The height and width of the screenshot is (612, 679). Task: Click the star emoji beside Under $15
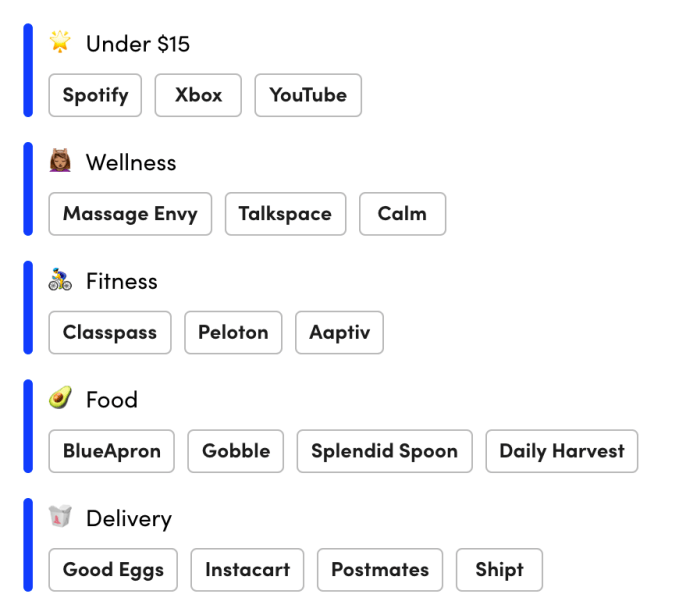pyautogui.click(x=60, y=42)
